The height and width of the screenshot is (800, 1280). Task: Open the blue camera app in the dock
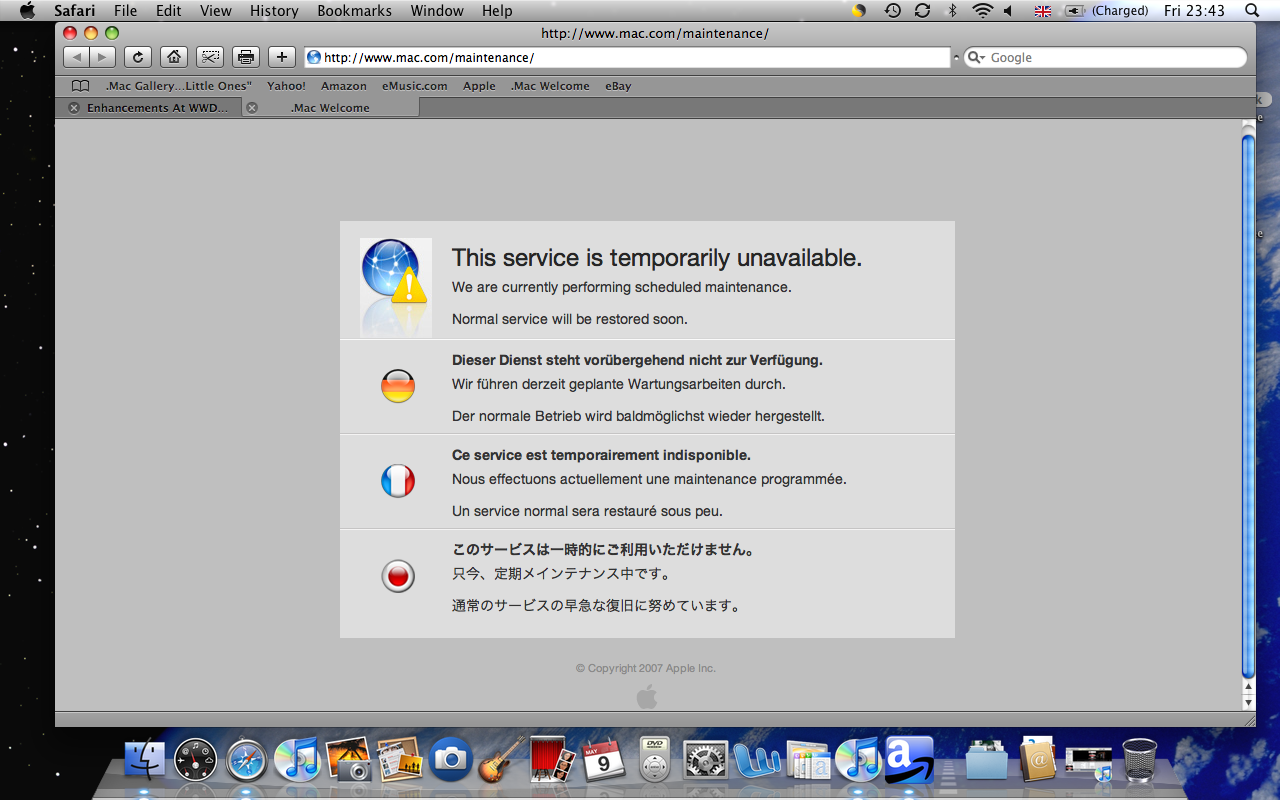tap(451, 761)
